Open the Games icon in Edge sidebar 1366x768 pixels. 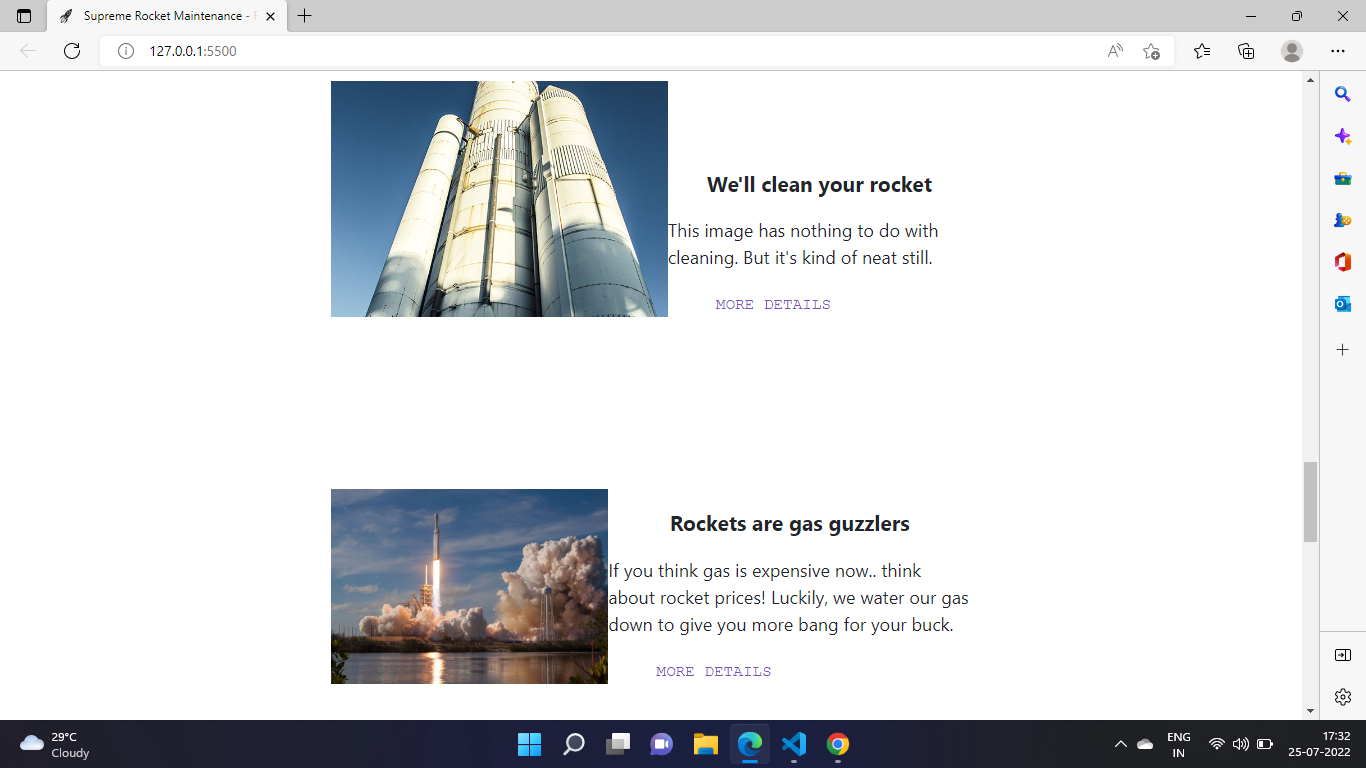pos(1342,219)
